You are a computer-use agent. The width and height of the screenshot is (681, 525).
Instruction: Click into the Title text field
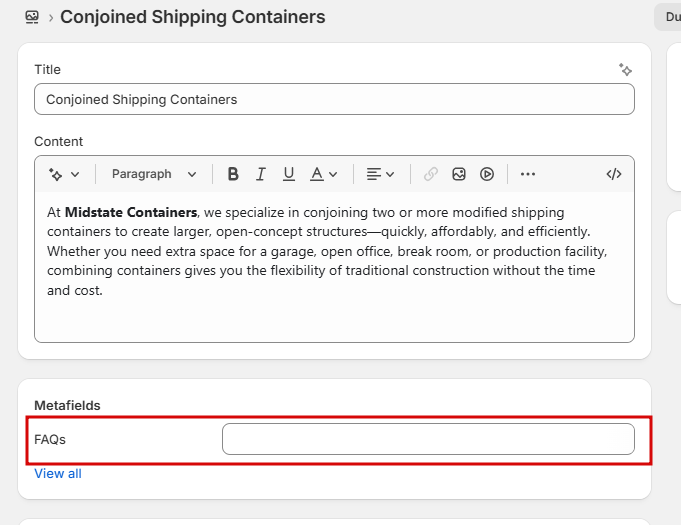pos(334,99)
